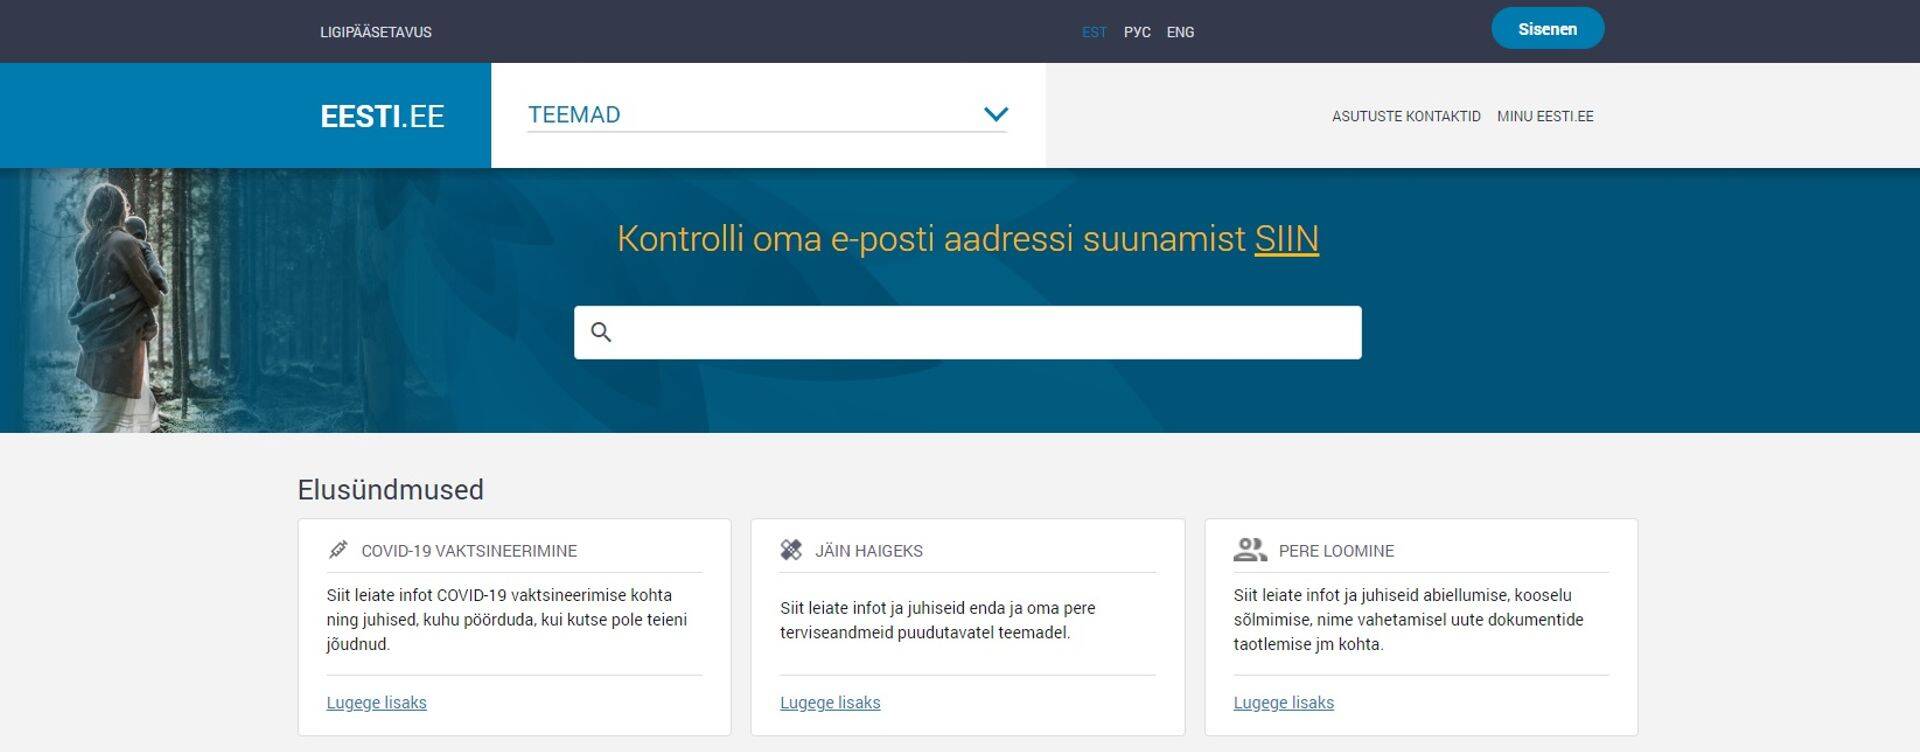This screenshot has width=1920, height=752.
Task: Switch language to EST
Action: 1094,32
